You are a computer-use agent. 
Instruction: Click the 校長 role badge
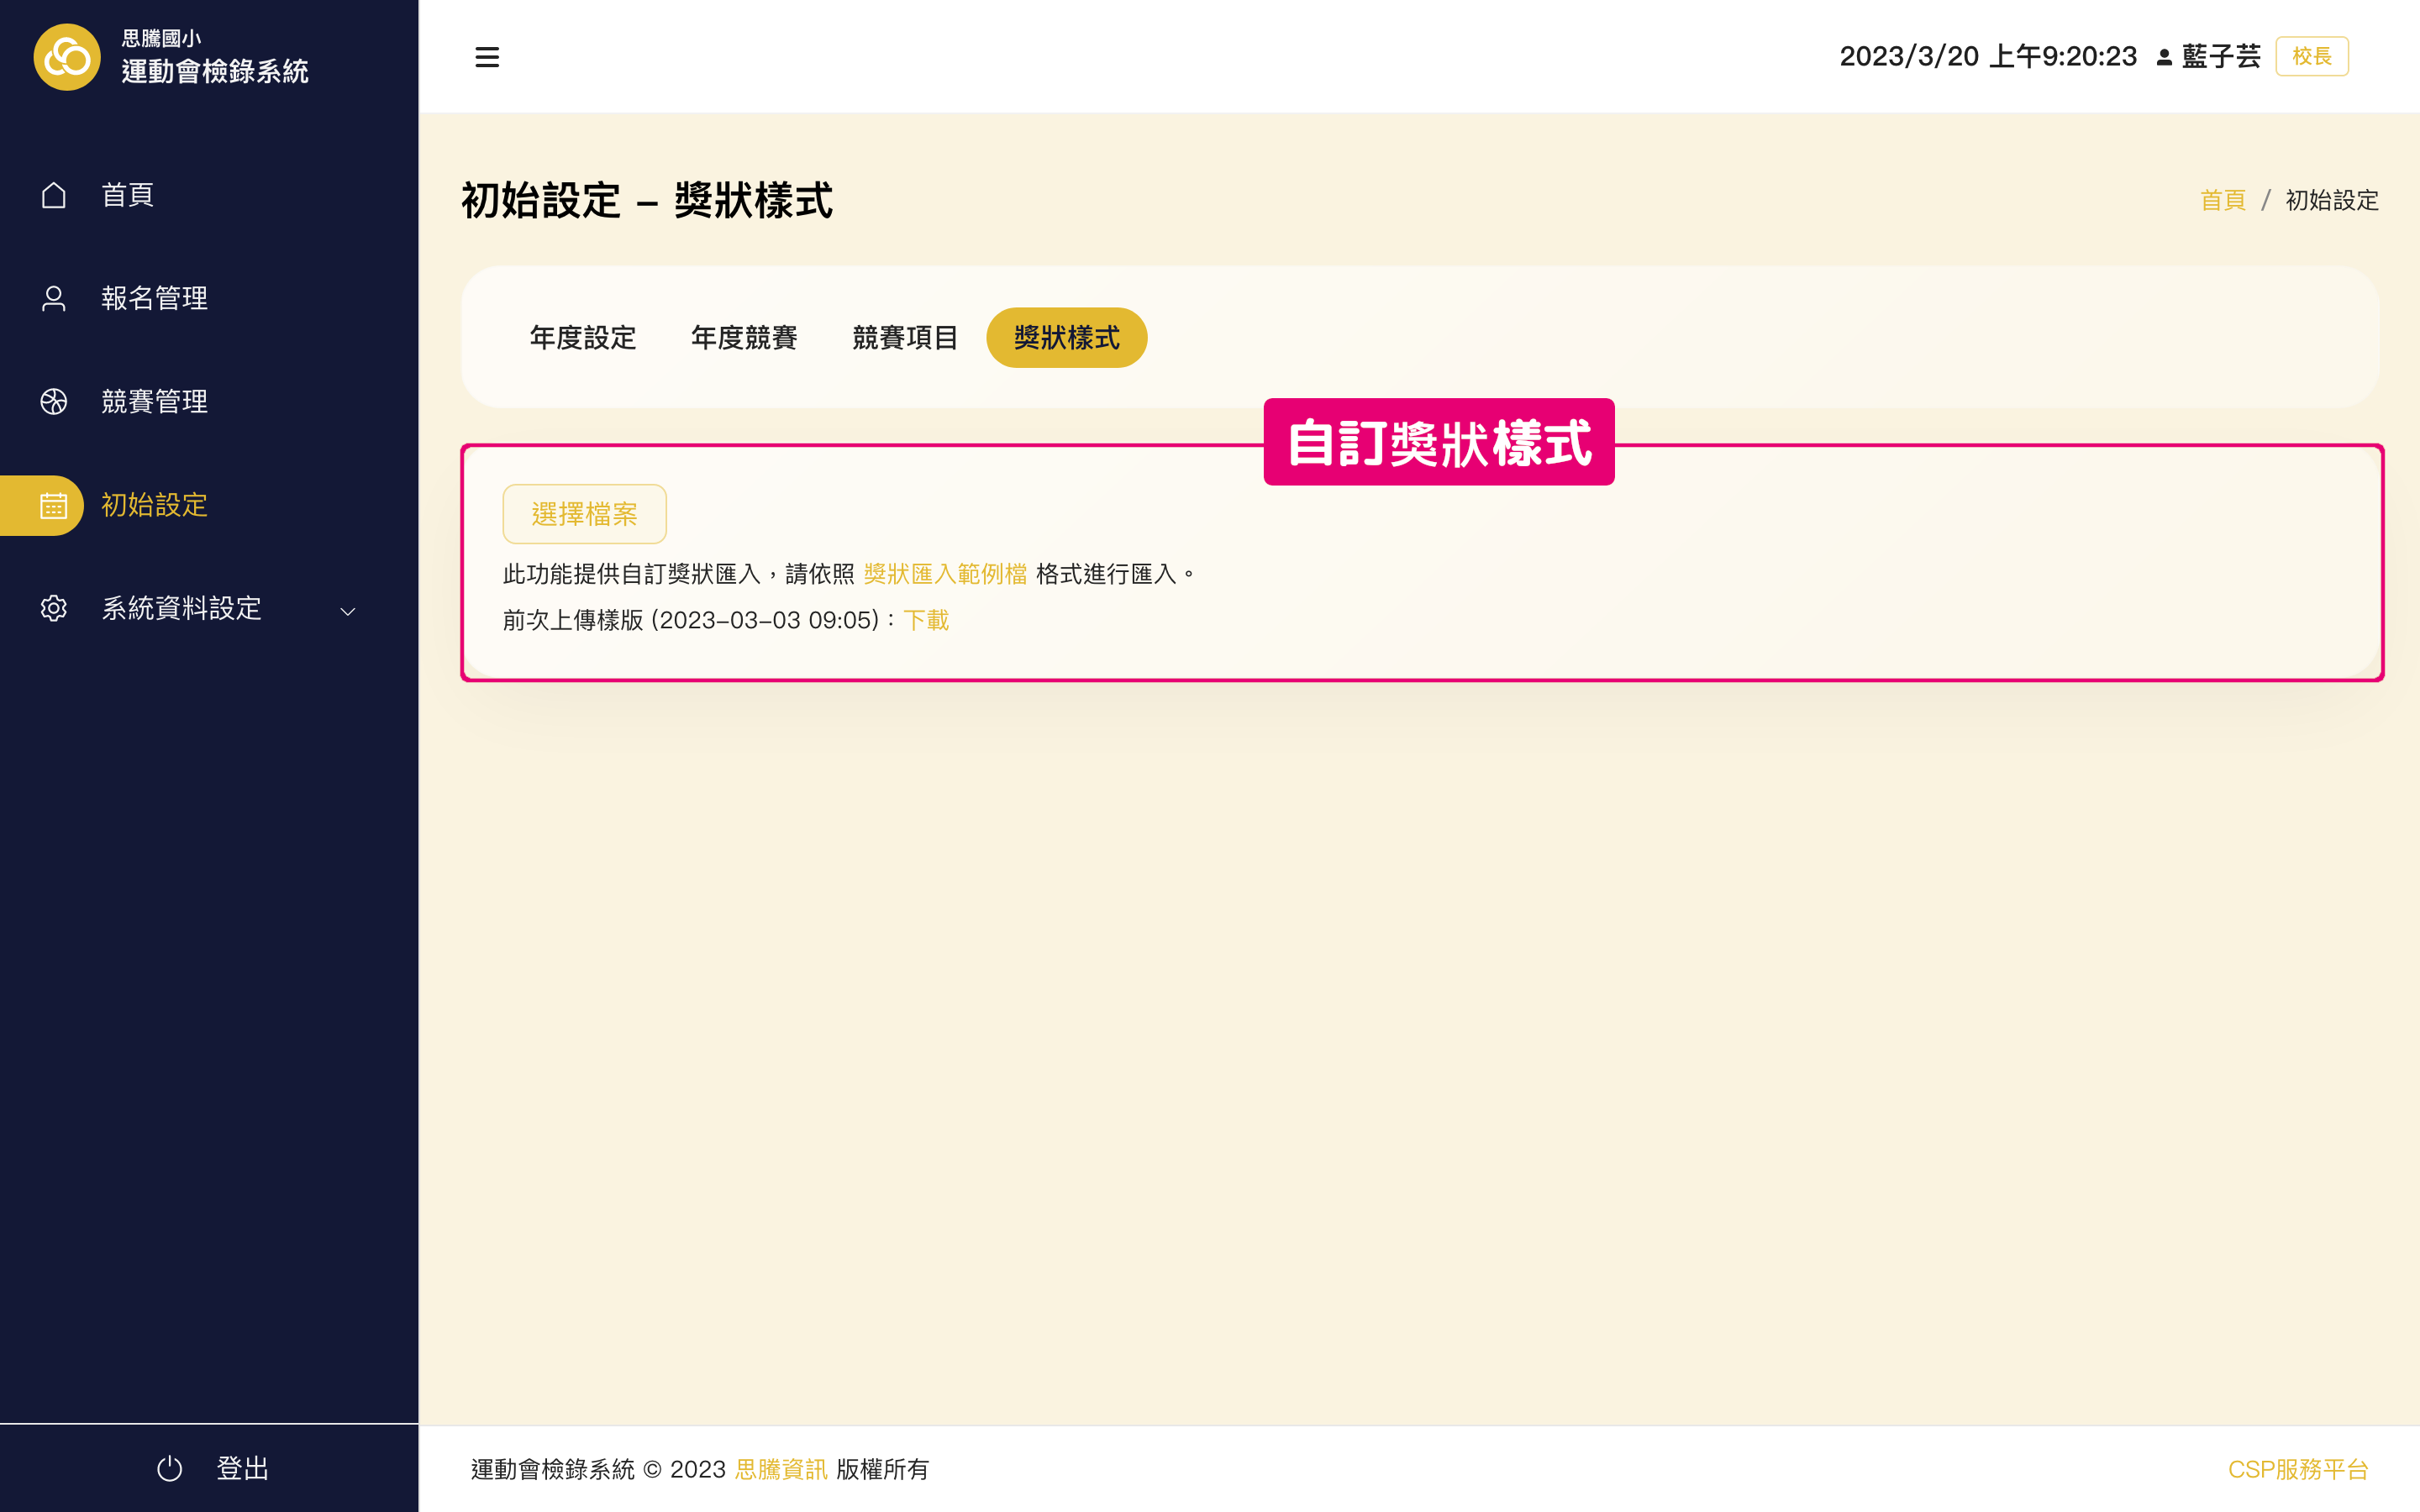[2312, 56]
